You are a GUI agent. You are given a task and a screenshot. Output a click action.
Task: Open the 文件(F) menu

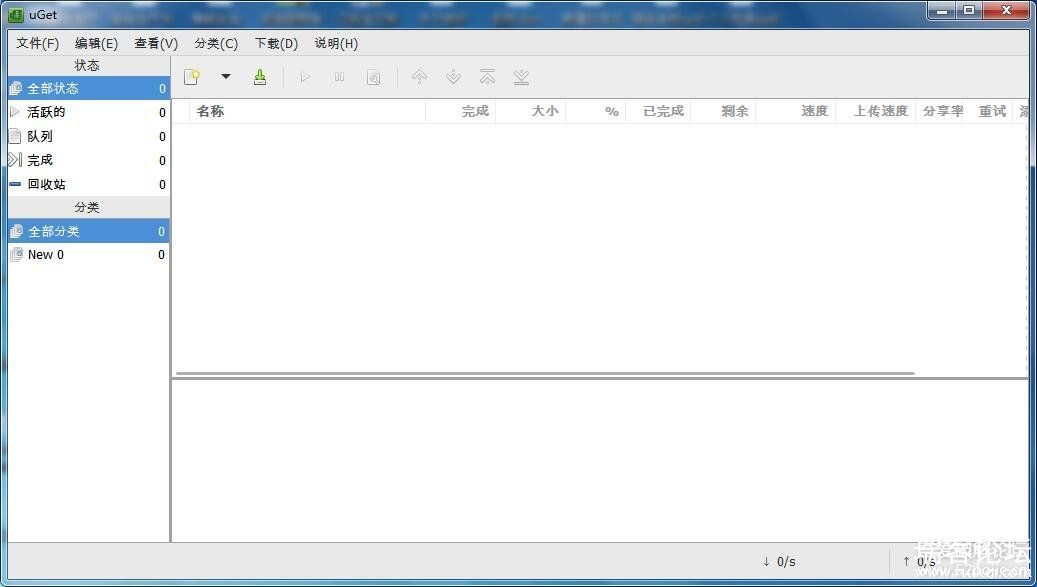point(38,44)
